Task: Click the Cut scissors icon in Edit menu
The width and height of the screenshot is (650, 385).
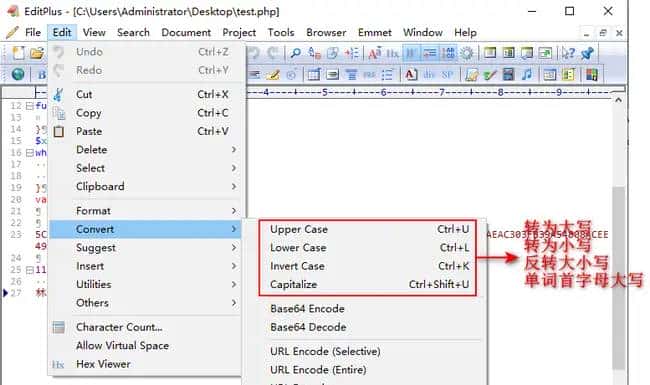Action: (58, 94)
